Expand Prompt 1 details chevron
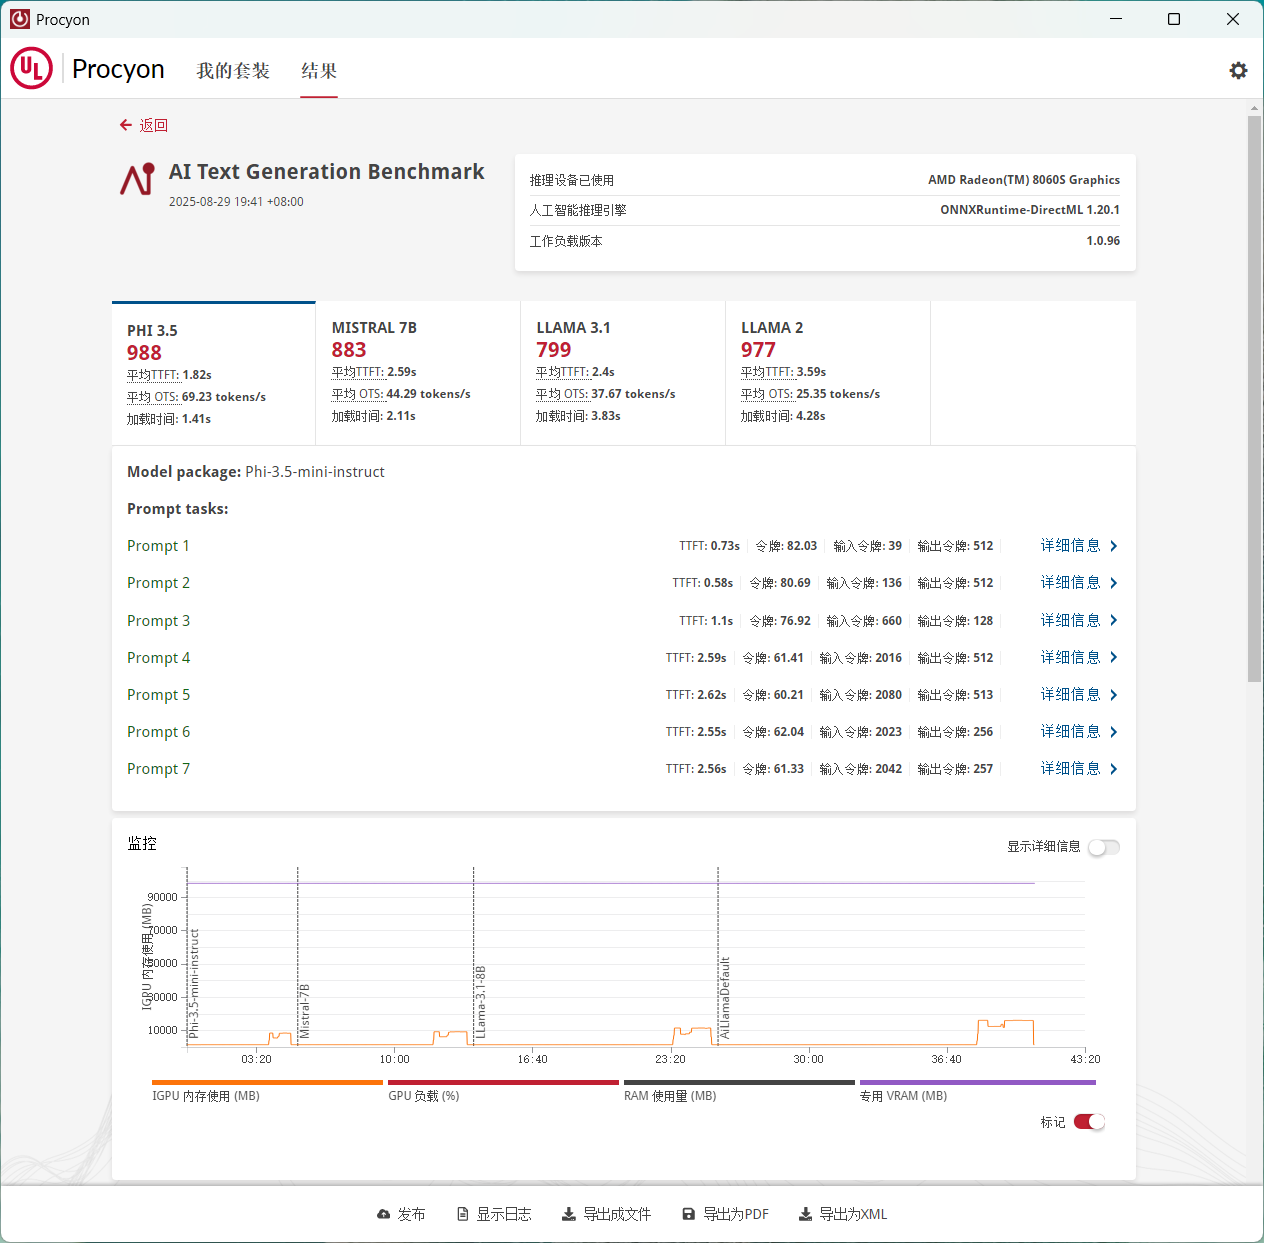Image resolution: width=1264 pixels, height=1243 pixels. (1114, 546)
